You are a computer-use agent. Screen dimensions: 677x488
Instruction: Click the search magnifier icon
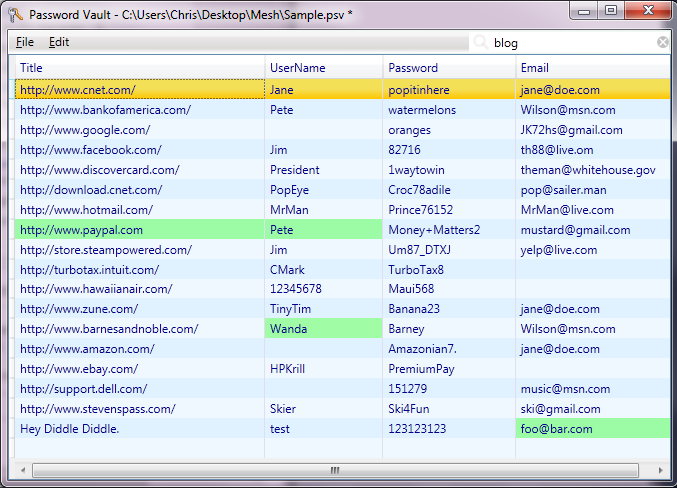[480, 43]
